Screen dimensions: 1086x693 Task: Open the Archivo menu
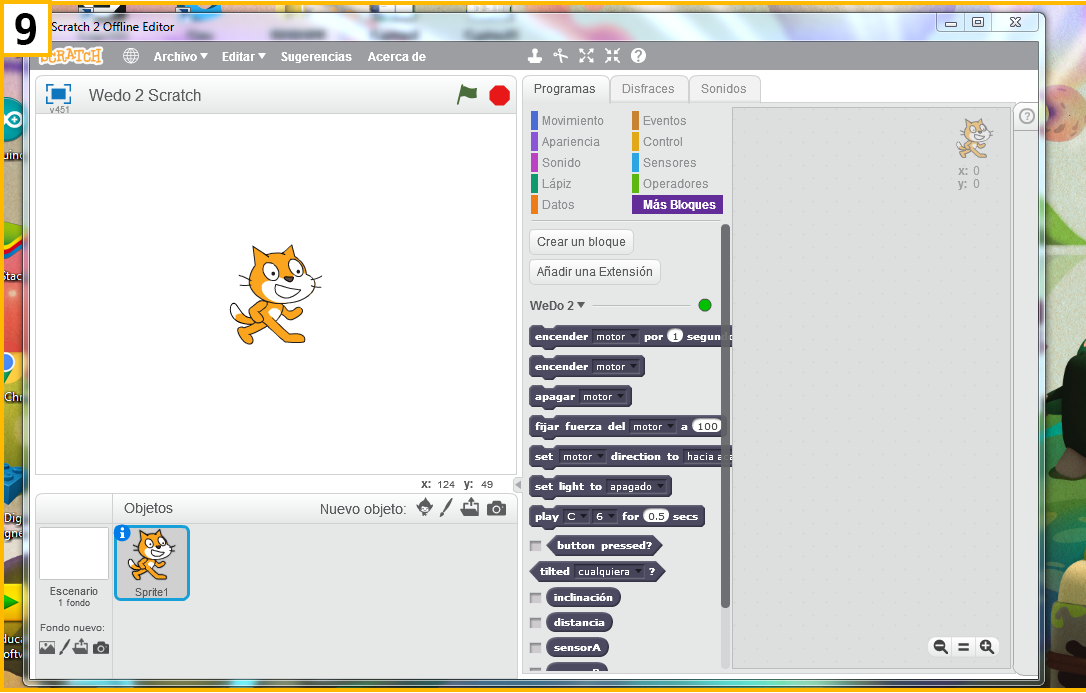[180, 57]
